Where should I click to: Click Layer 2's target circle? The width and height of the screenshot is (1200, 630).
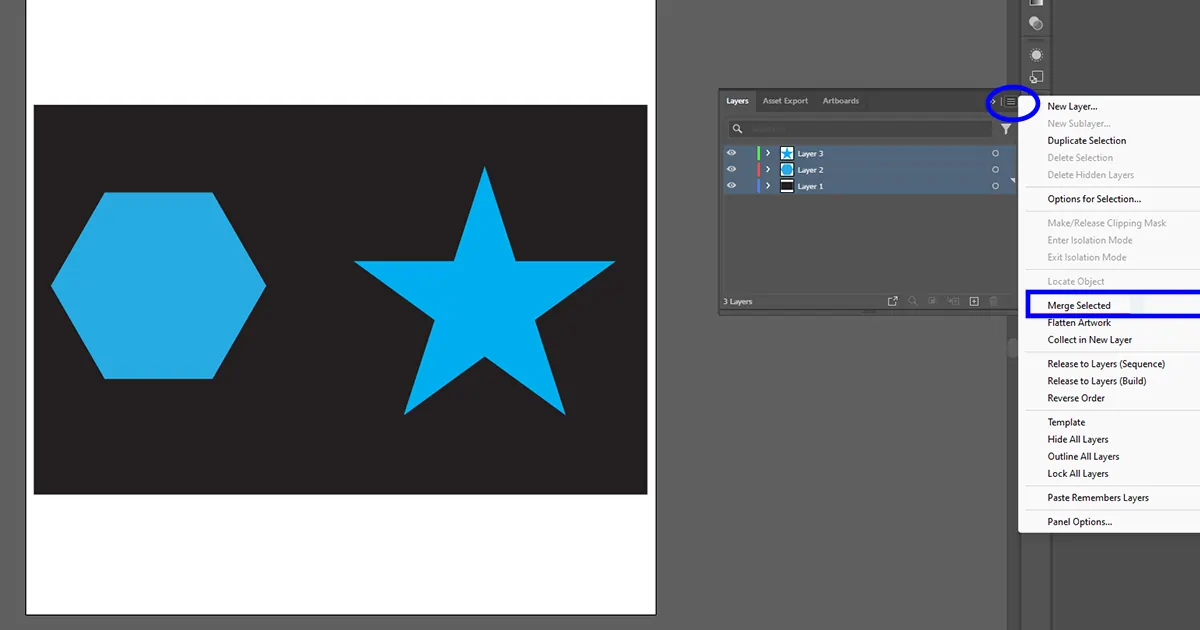tap(995, 169)
